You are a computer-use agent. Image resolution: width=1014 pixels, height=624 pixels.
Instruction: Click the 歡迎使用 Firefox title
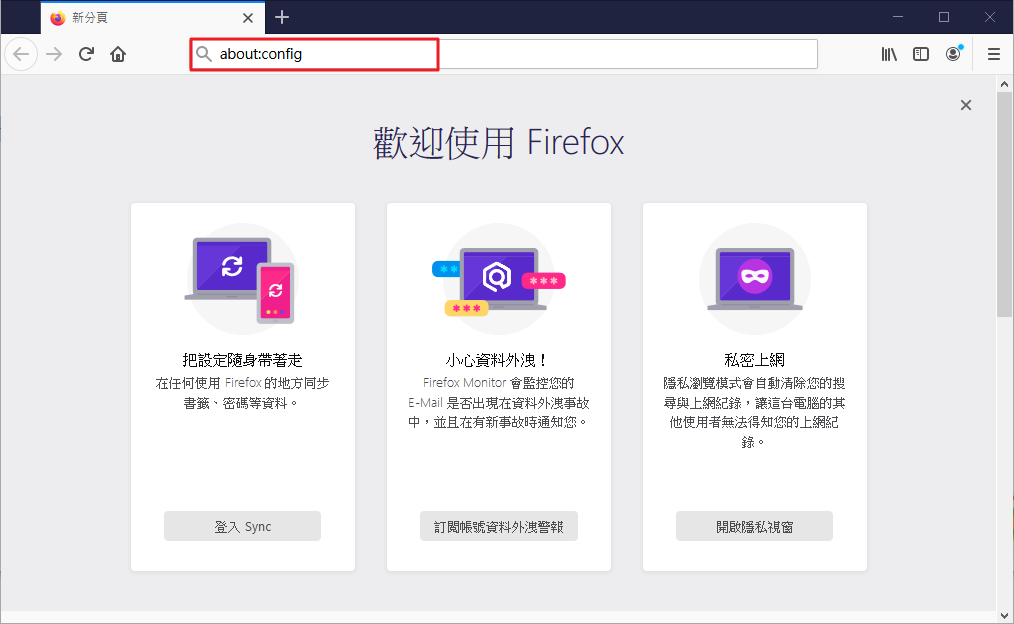click(x=499, y=142)
